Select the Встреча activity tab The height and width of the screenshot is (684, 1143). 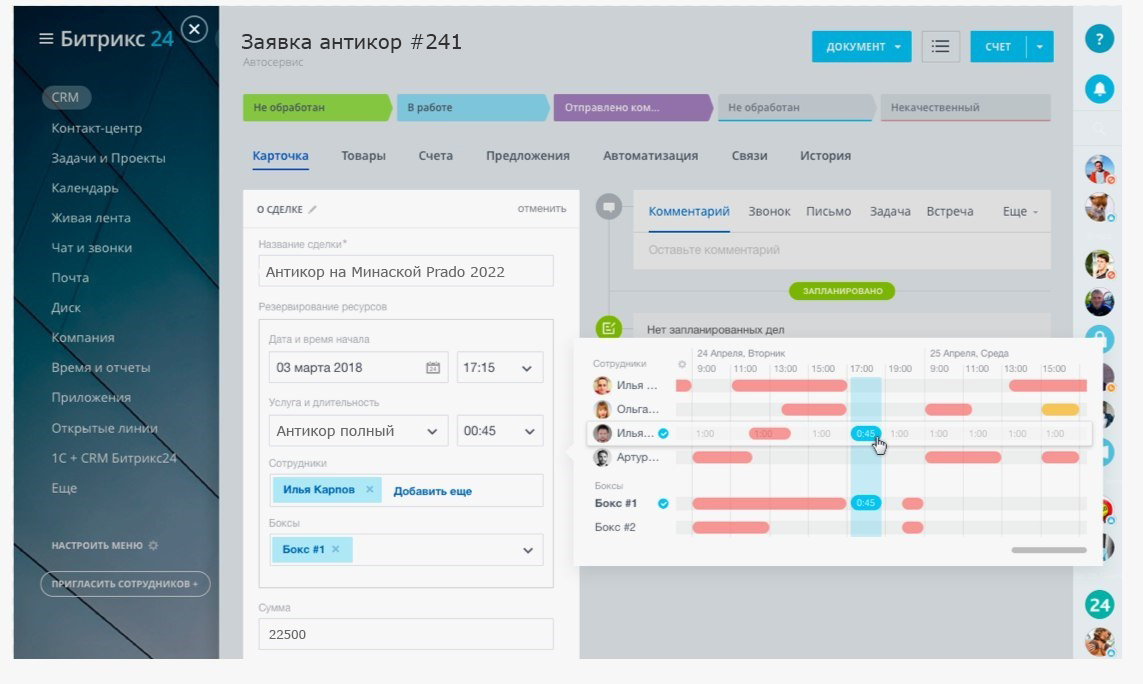950,211
